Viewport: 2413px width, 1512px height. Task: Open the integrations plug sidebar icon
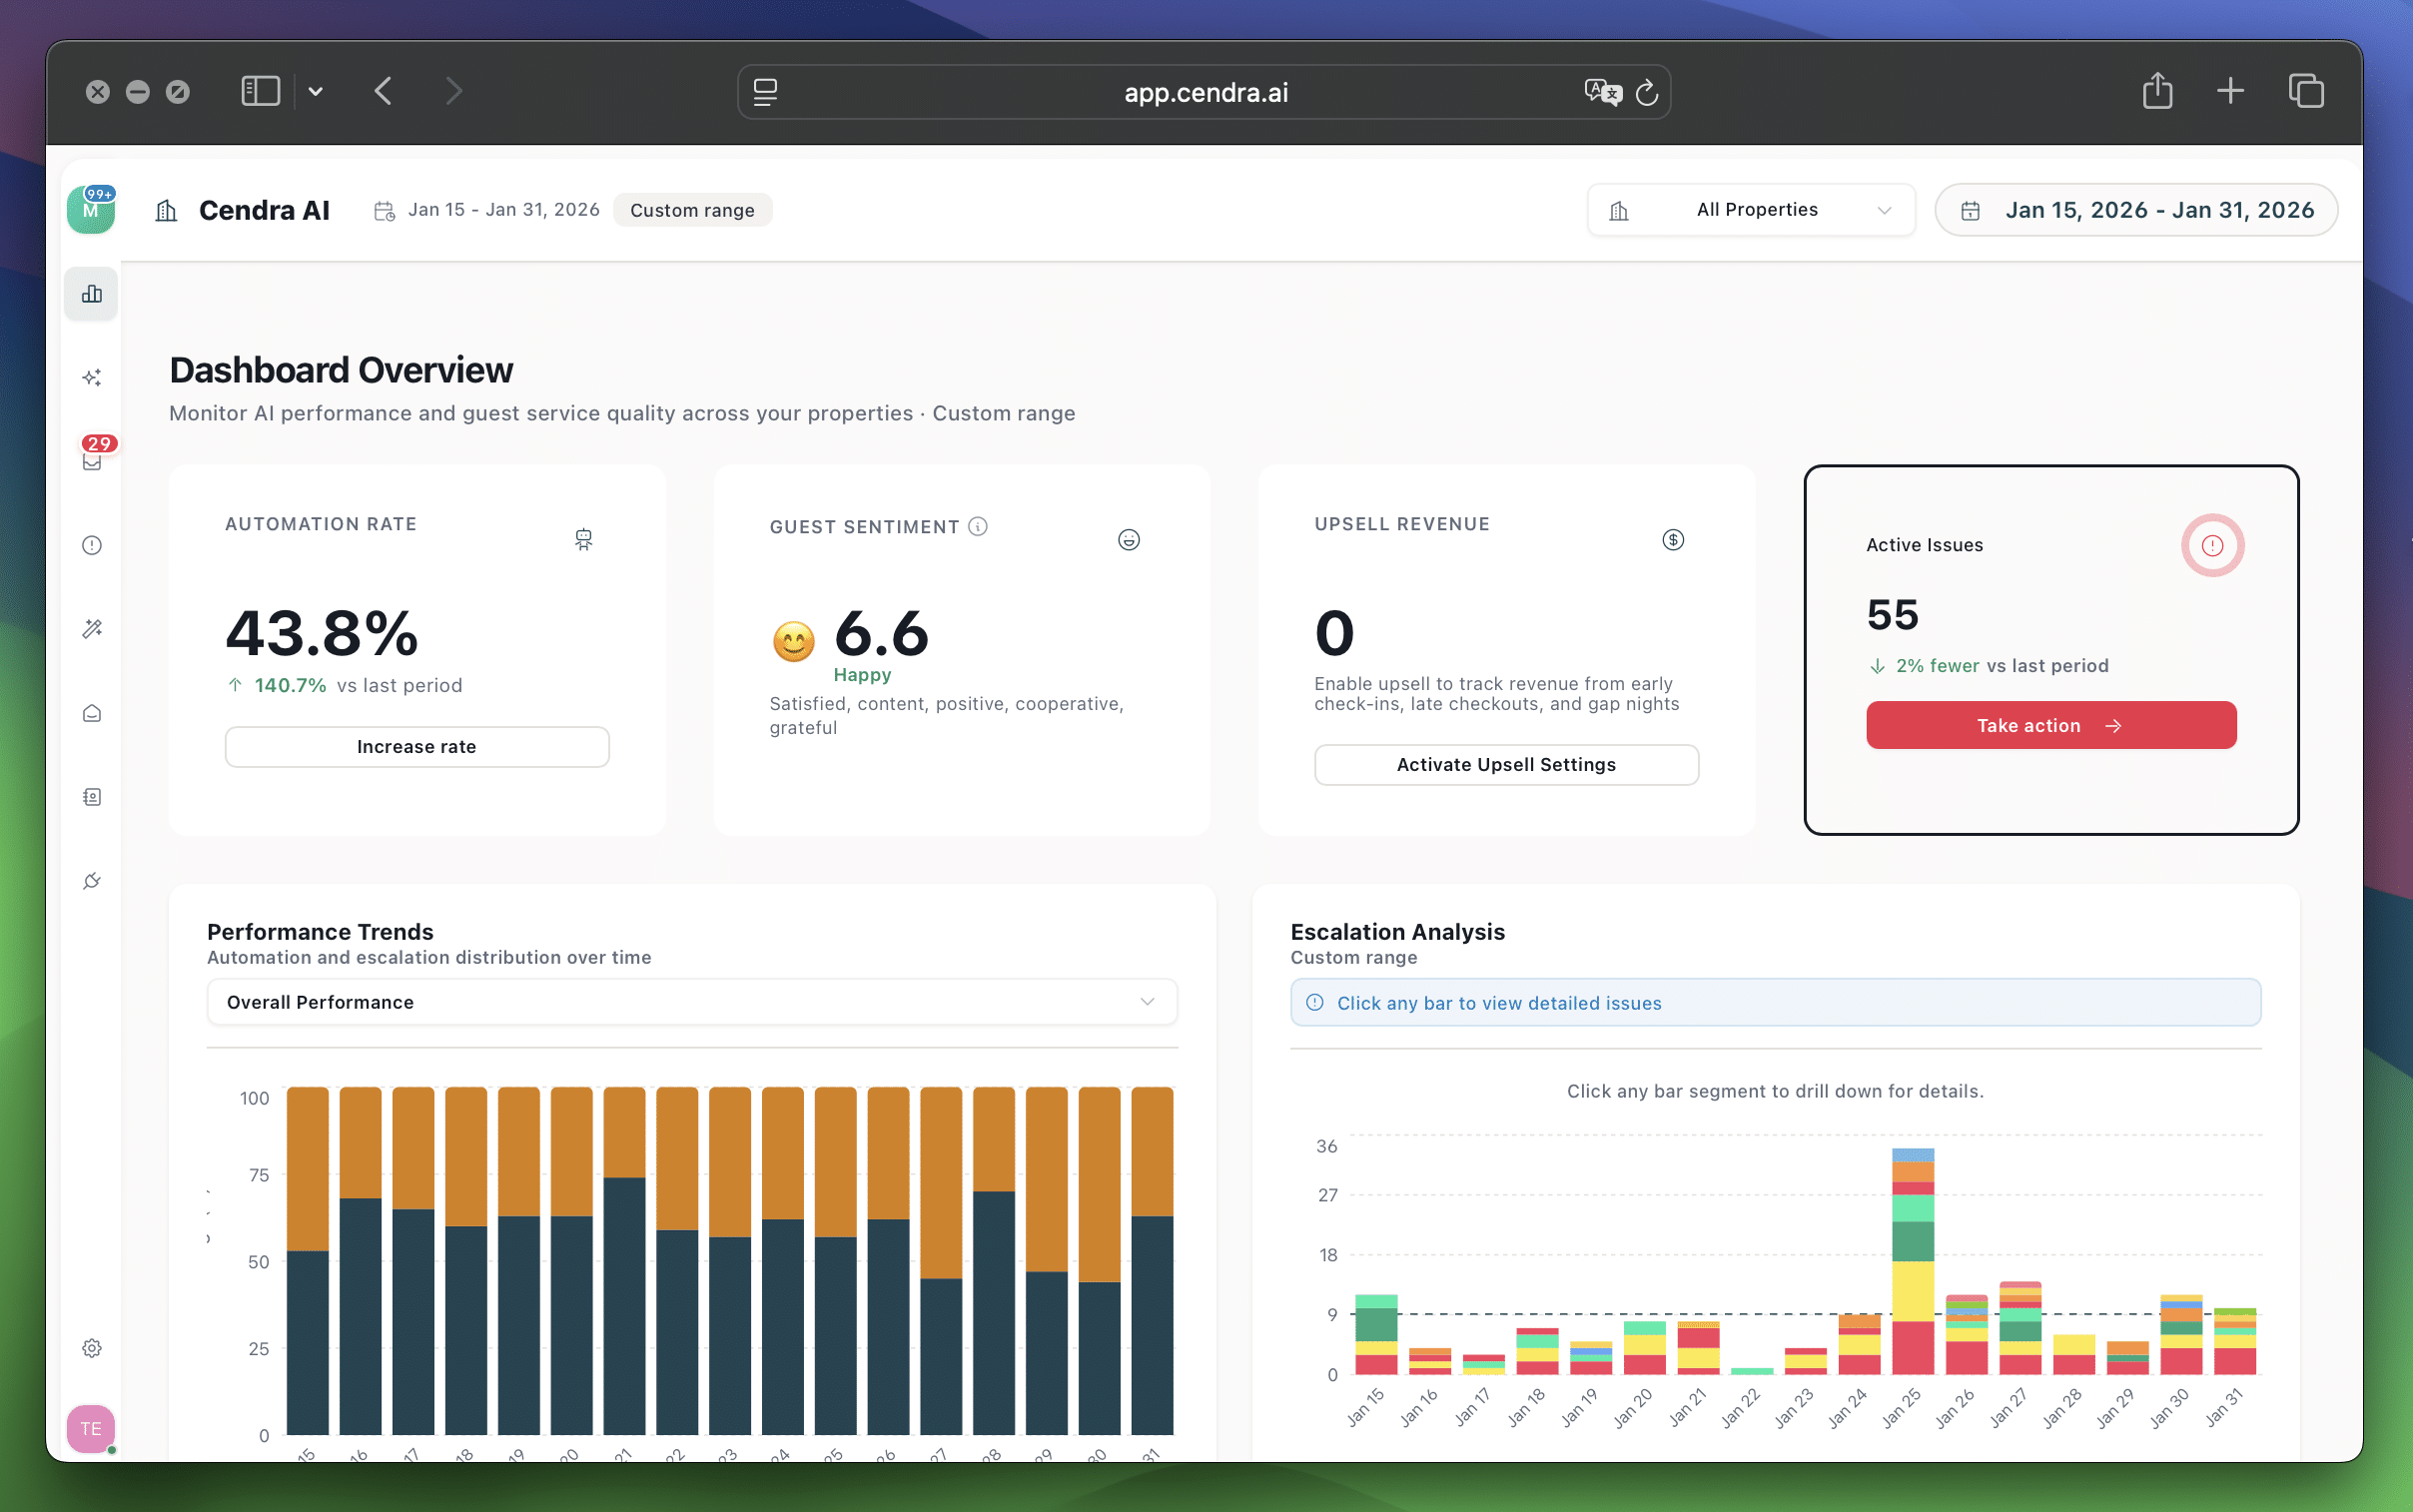(x=91, y=881)
